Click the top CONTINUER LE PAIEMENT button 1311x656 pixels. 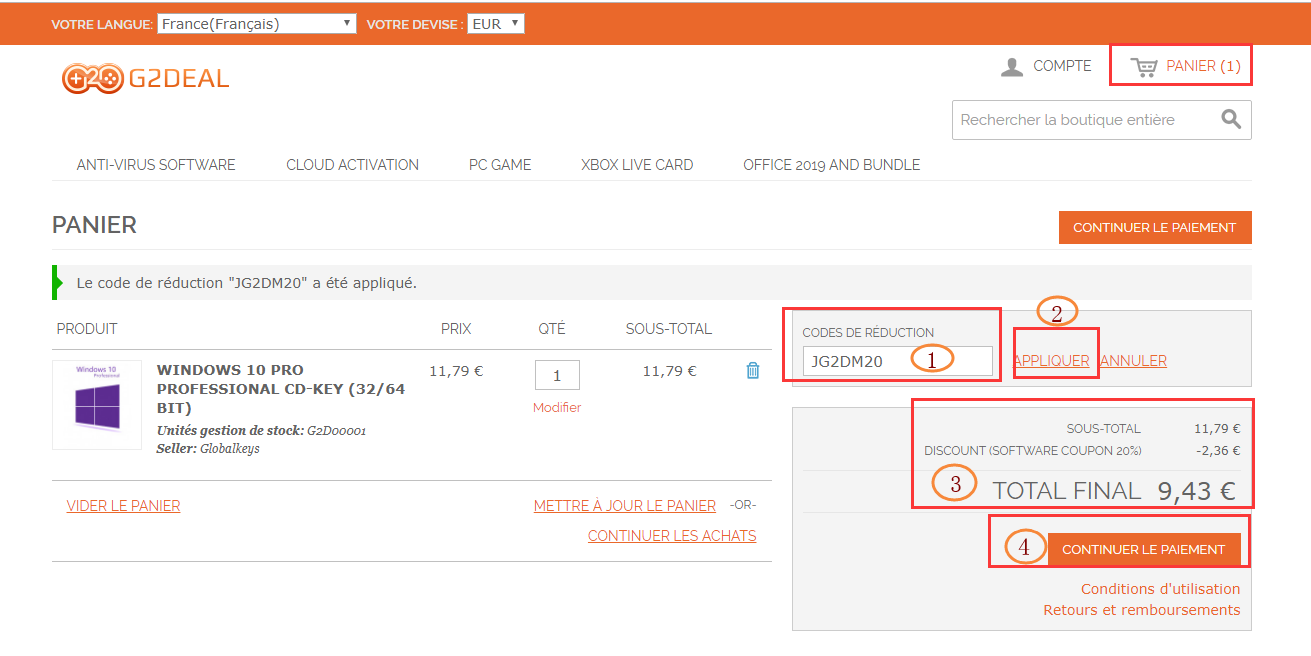tap(1155, 227)
